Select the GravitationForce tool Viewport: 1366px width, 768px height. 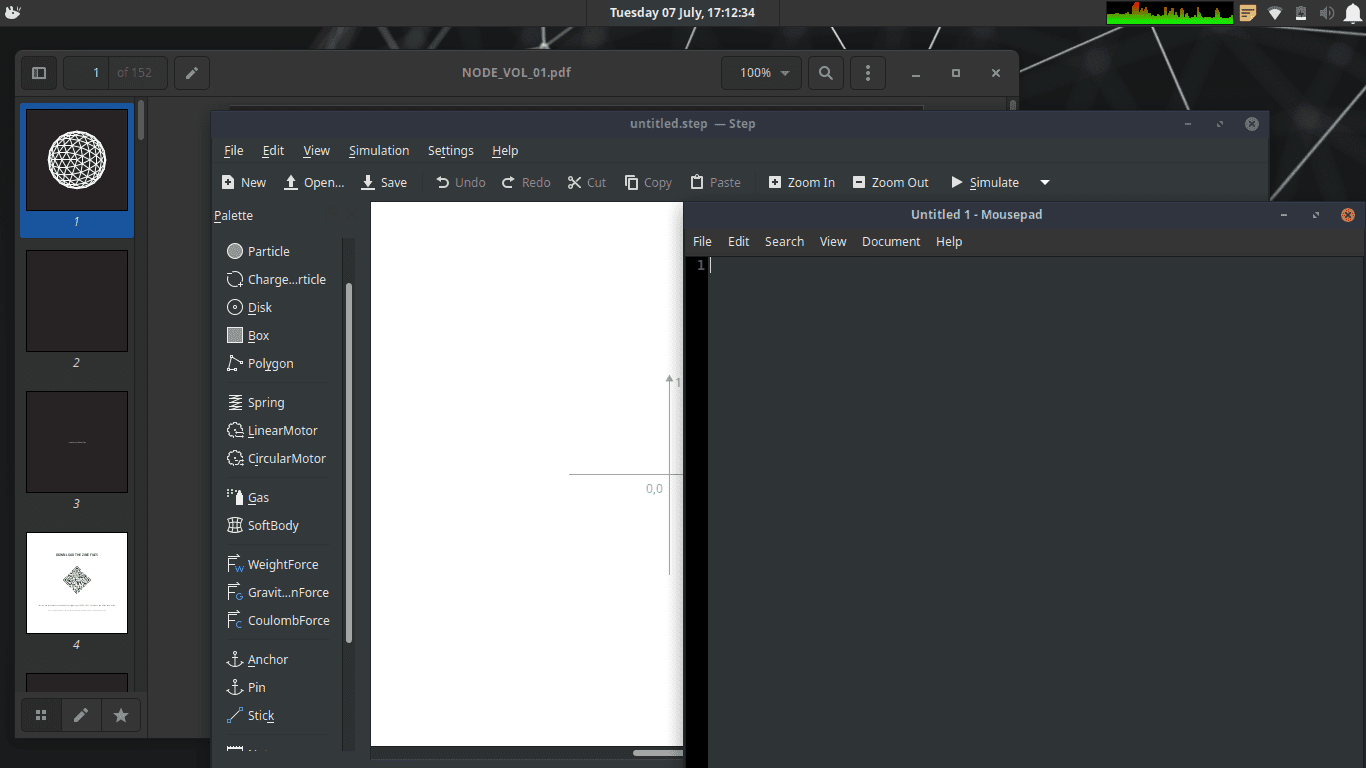point(277,592)
